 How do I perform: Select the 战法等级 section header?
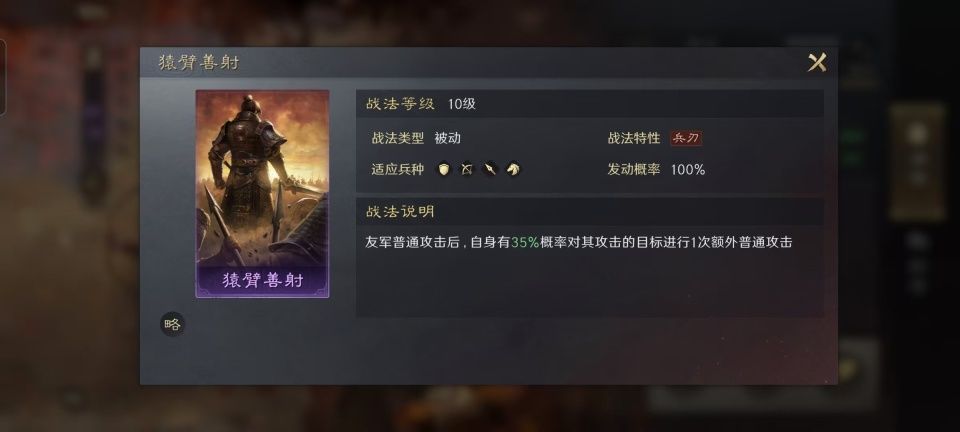point(400,104)
